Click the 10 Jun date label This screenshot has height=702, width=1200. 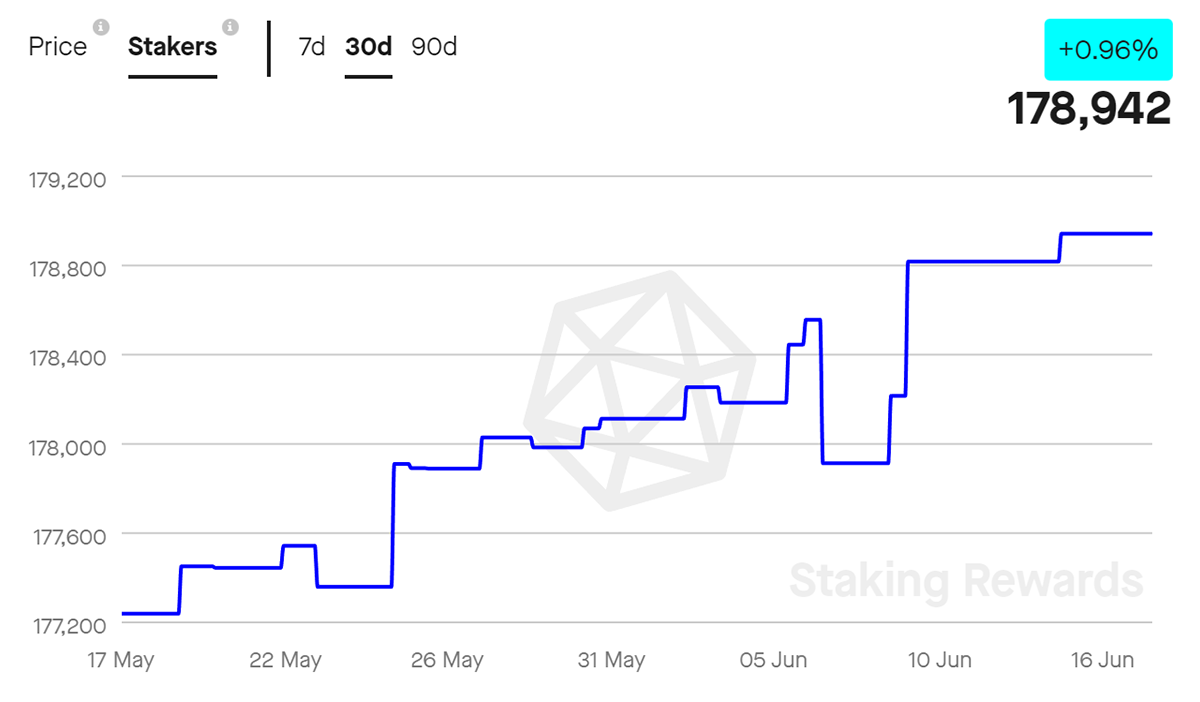click(936, 661)
